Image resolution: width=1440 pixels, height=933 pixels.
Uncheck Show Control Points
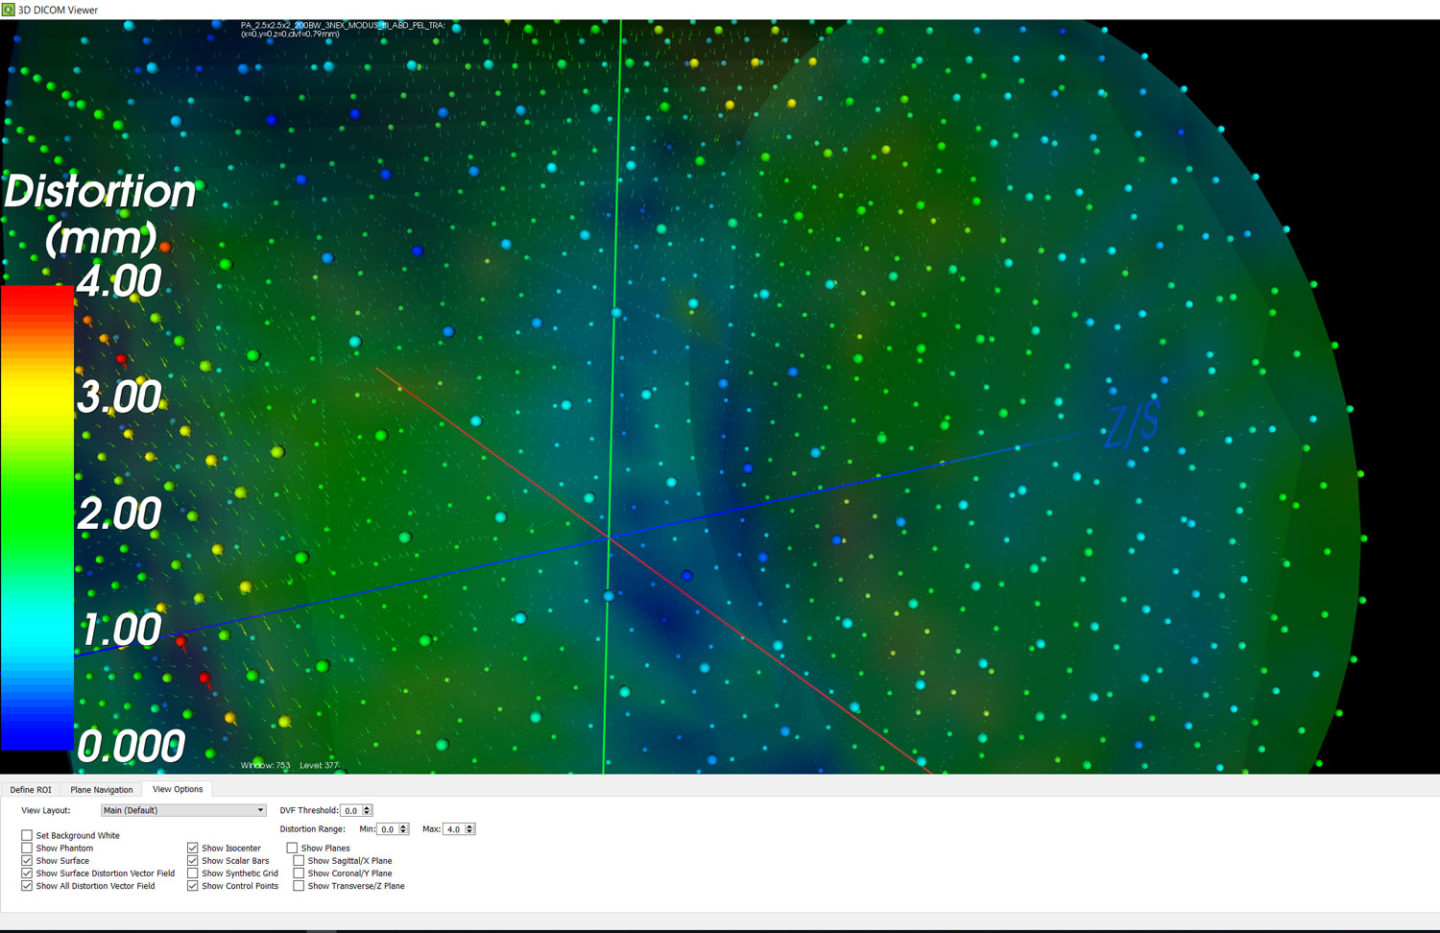click(193, 886)
